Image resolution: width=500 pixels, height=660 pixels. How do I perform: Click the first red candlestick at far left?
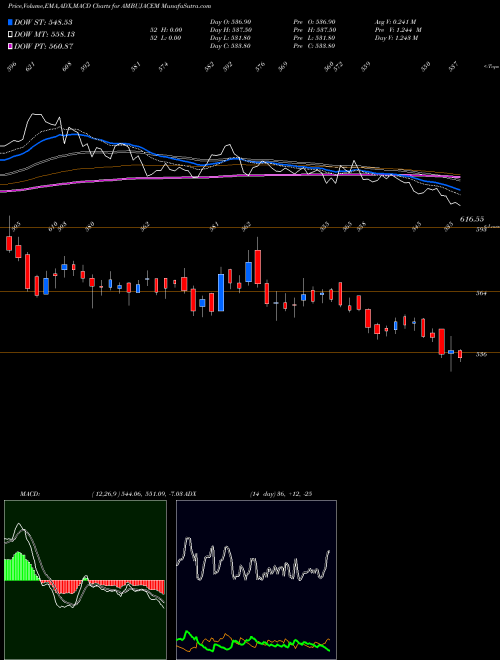9,243
